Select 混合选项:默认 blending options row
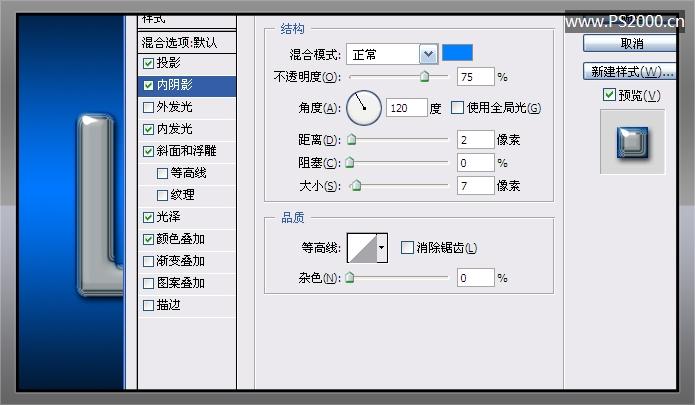 [187, 43]
